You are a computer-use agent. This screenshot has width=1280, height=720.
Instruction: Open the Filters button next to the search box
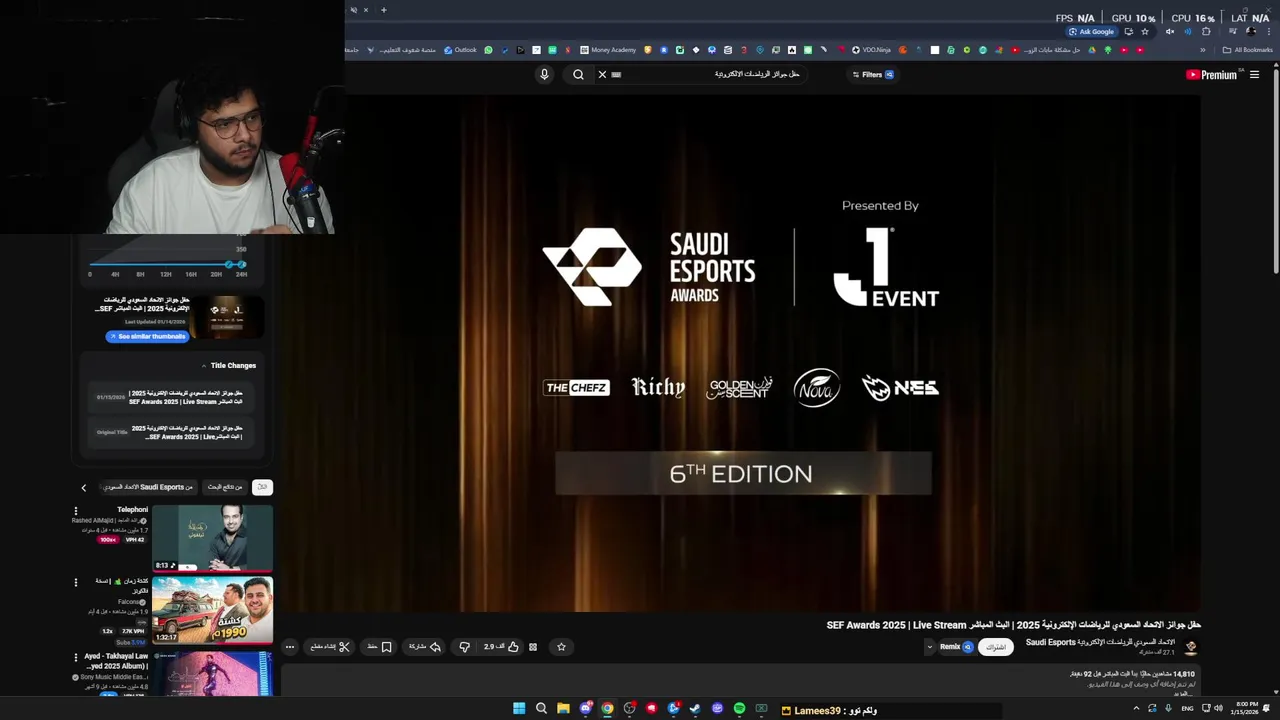click(x=873, y=74)
